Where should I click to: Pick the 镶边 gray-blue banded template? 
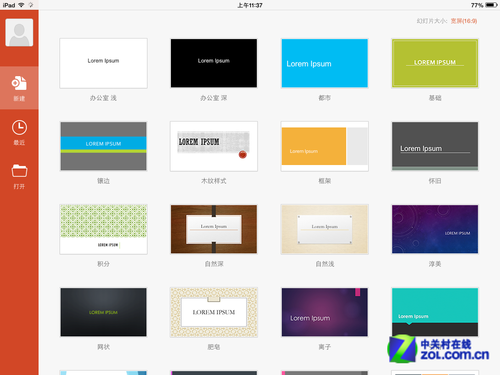tap(103, 146)
